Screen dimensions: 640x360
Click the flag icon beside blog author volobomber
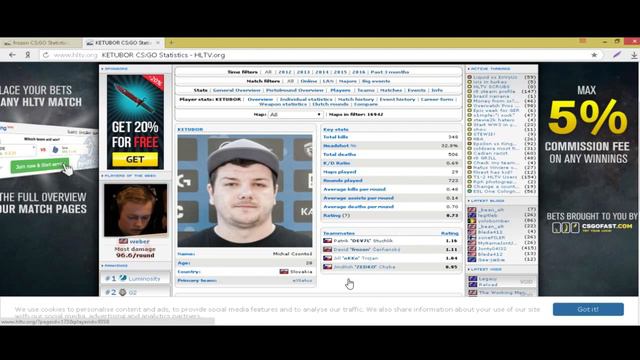(x=472, y=221)
